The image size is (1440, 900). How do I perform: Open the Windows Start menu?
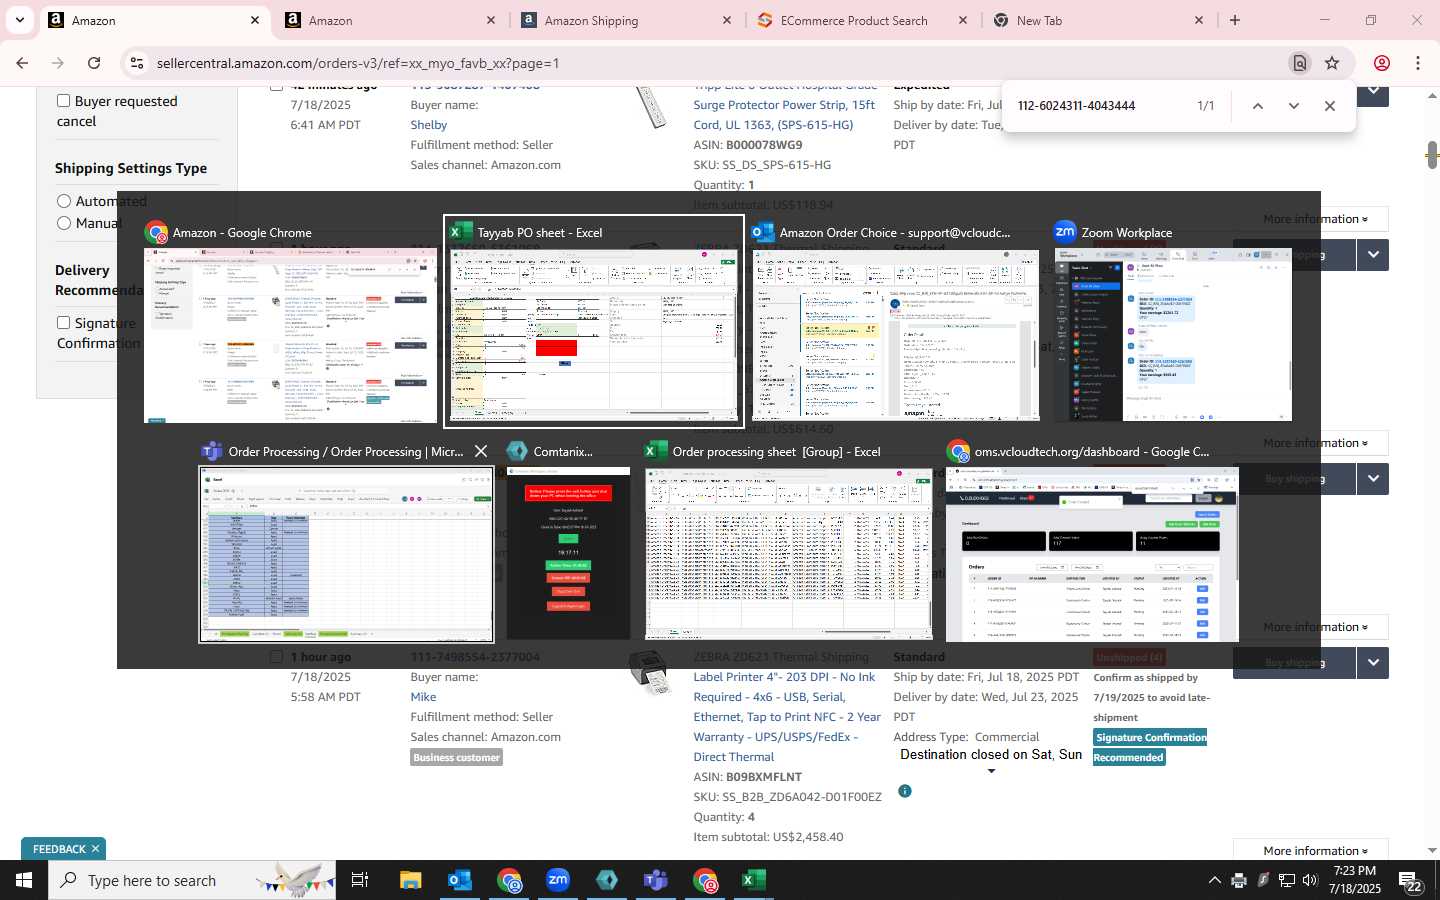tap(24, 880)
